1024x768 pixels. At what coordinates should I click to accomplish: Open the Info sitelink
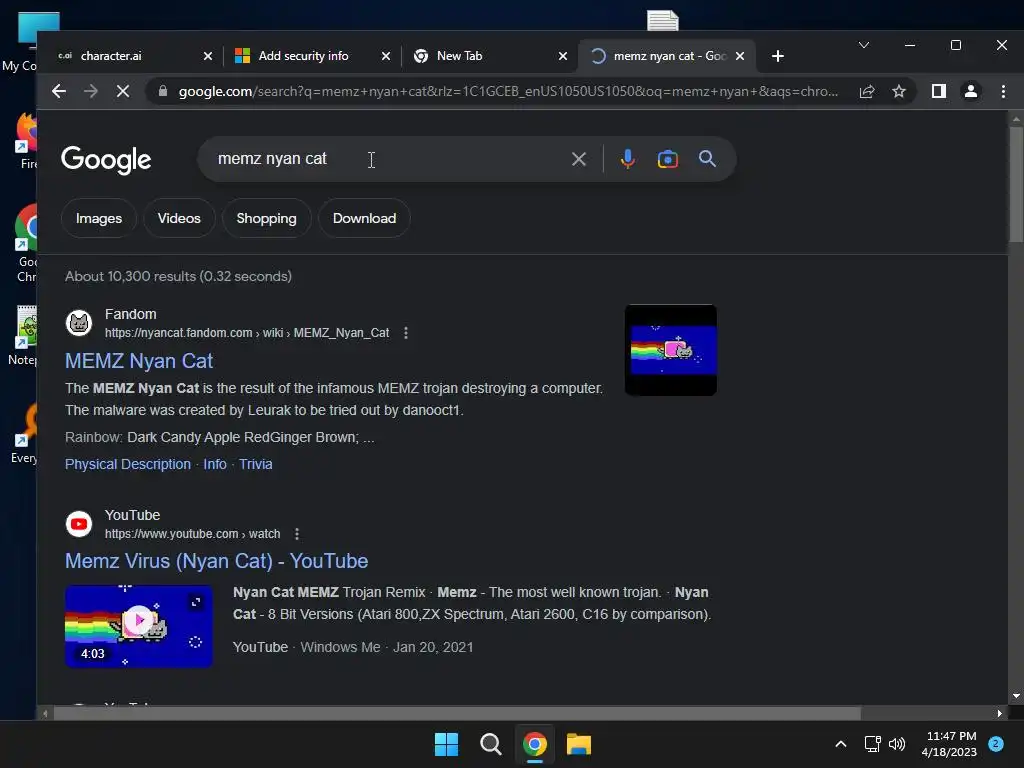215,464
